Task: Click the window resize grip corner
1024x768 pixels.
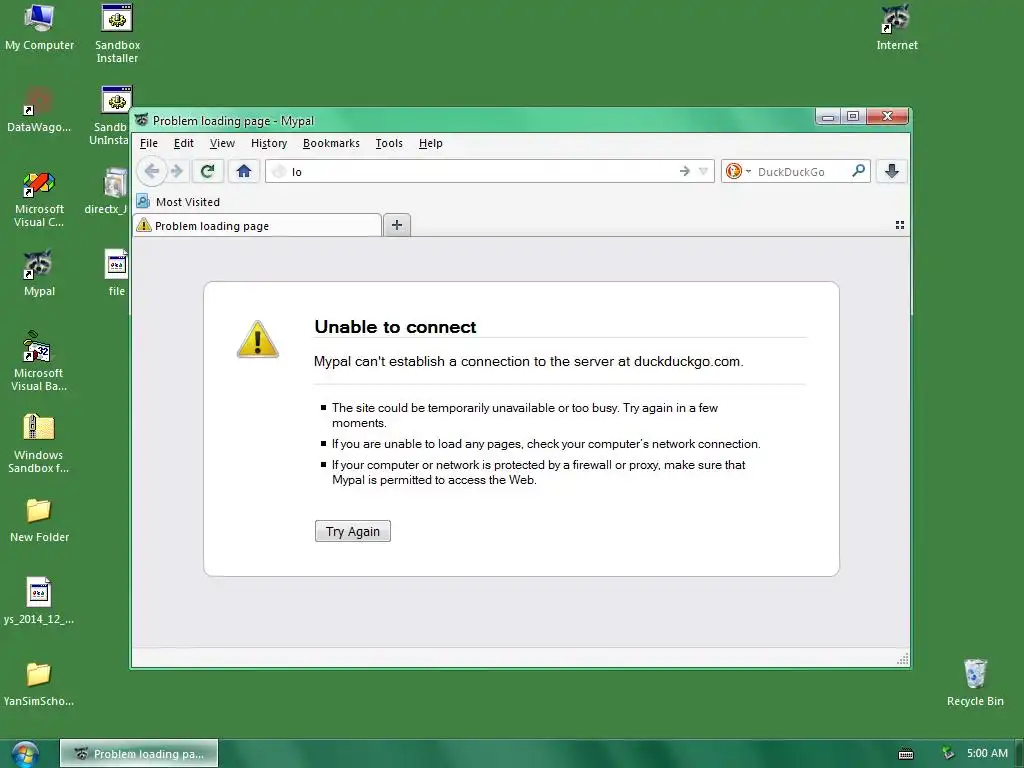Action: point(903,660)
